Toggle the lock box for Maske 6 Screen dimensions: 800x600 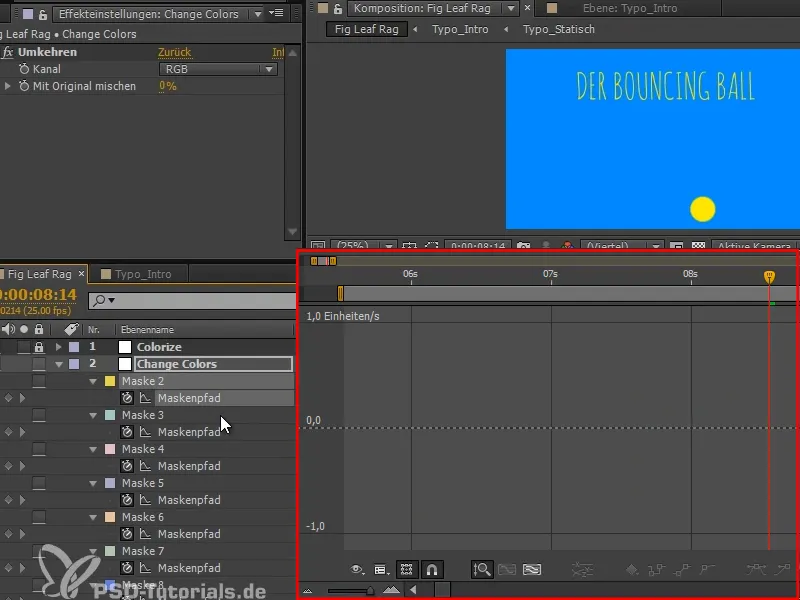39,517
